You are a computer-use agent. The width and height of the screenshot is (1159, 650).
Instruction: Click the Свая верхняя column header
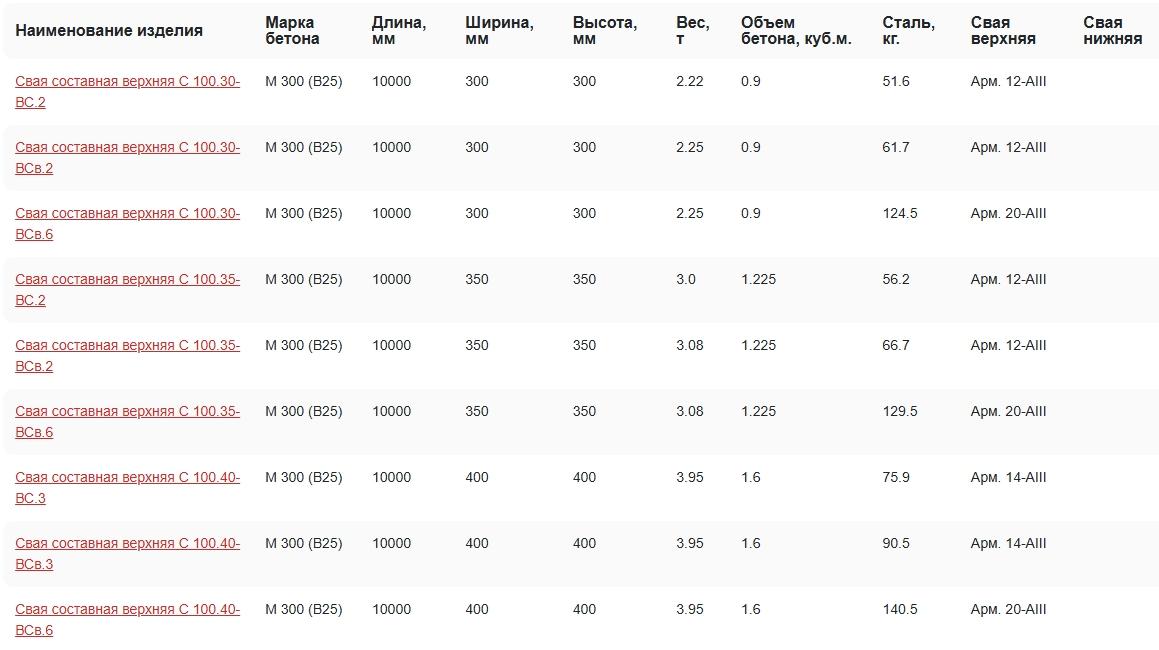(x=1003, y=31)
